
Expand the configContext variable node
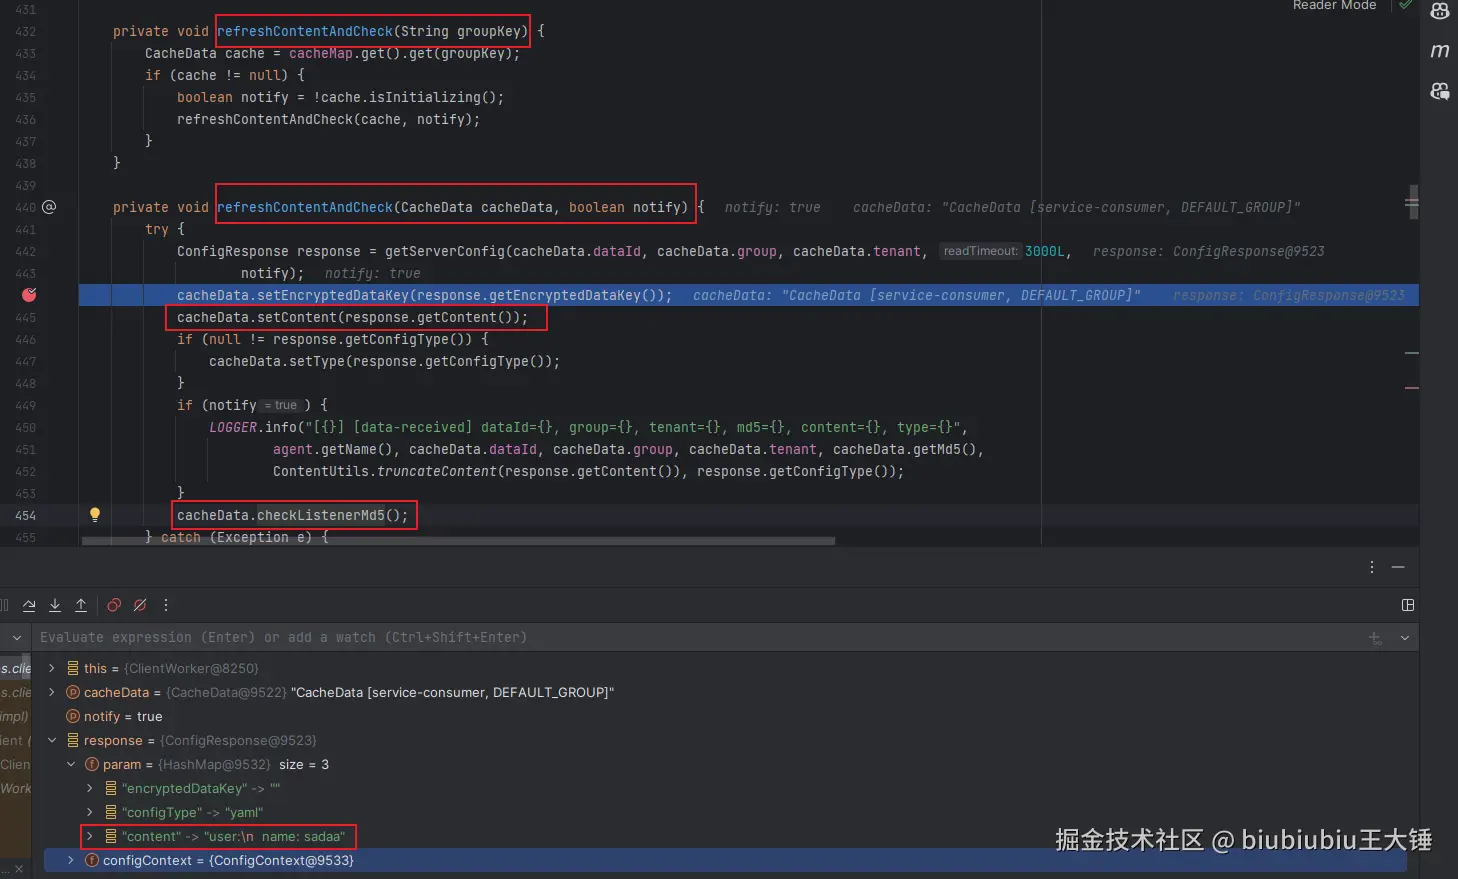(x=71, y=860)
